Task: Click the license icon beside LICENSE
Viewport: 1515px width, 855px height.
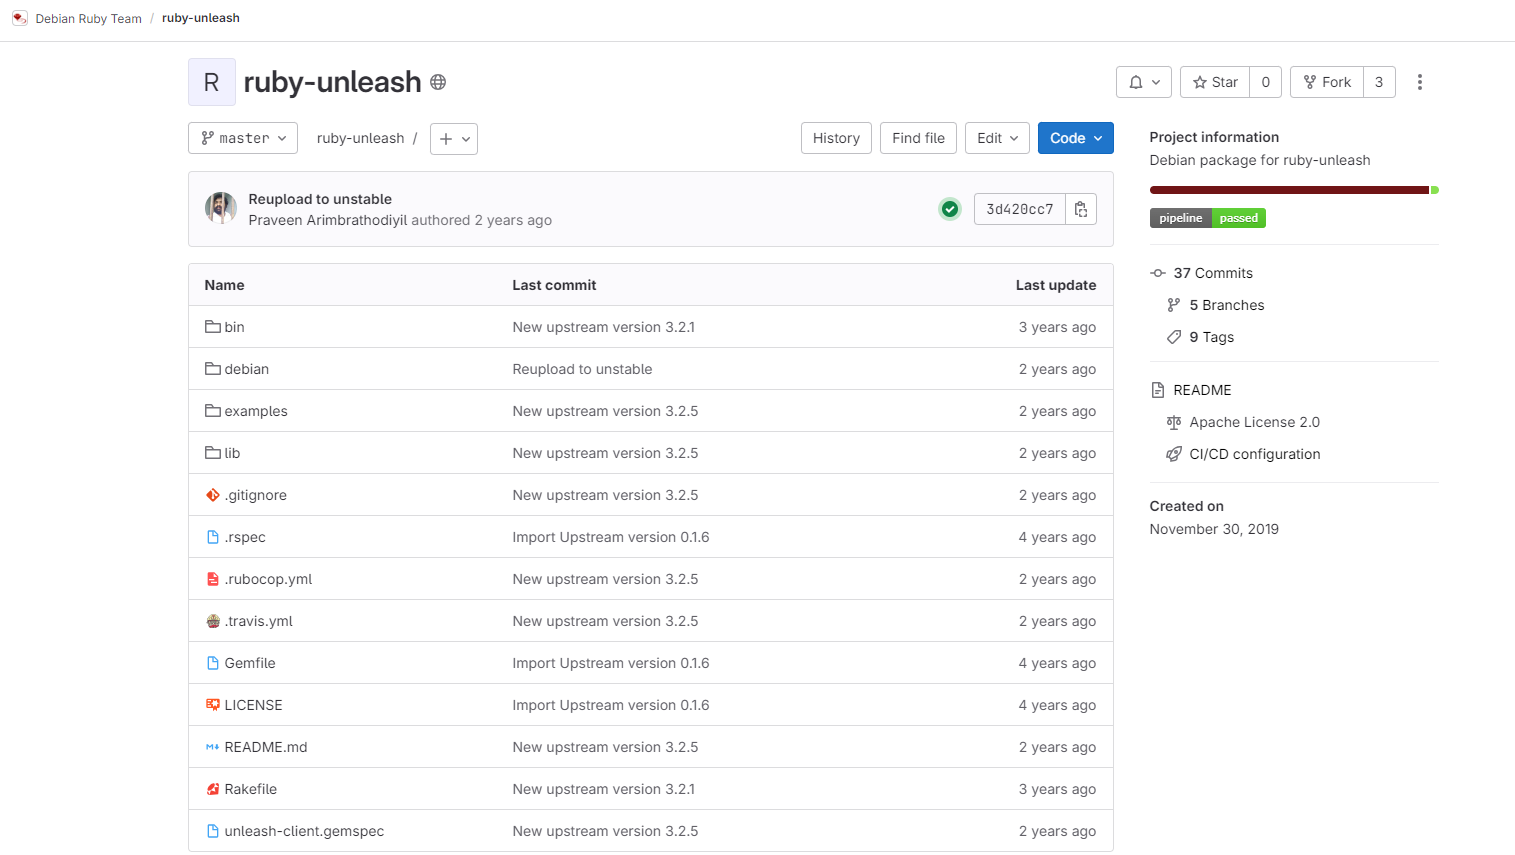Action: 213,705
